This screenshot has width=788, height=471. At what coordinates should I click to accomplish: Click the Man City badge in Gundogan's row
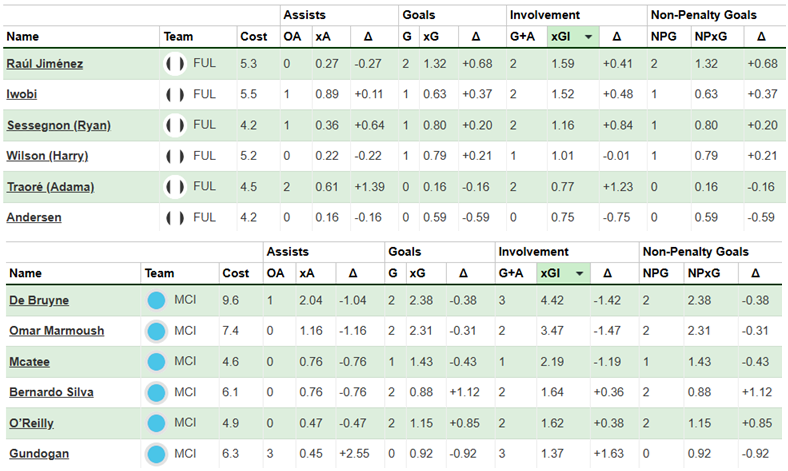[x=156, y=455]
